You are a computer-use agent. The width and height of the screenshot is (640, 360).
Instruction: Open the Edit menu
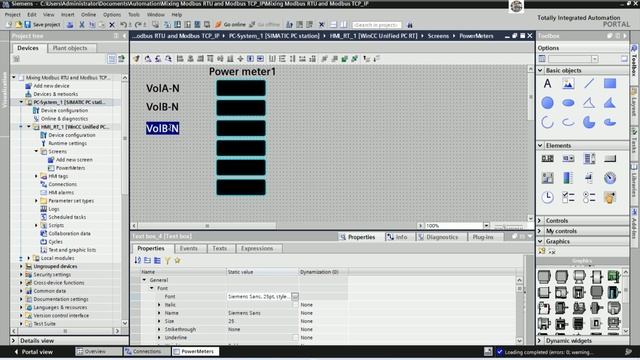(x=32, y=14)
